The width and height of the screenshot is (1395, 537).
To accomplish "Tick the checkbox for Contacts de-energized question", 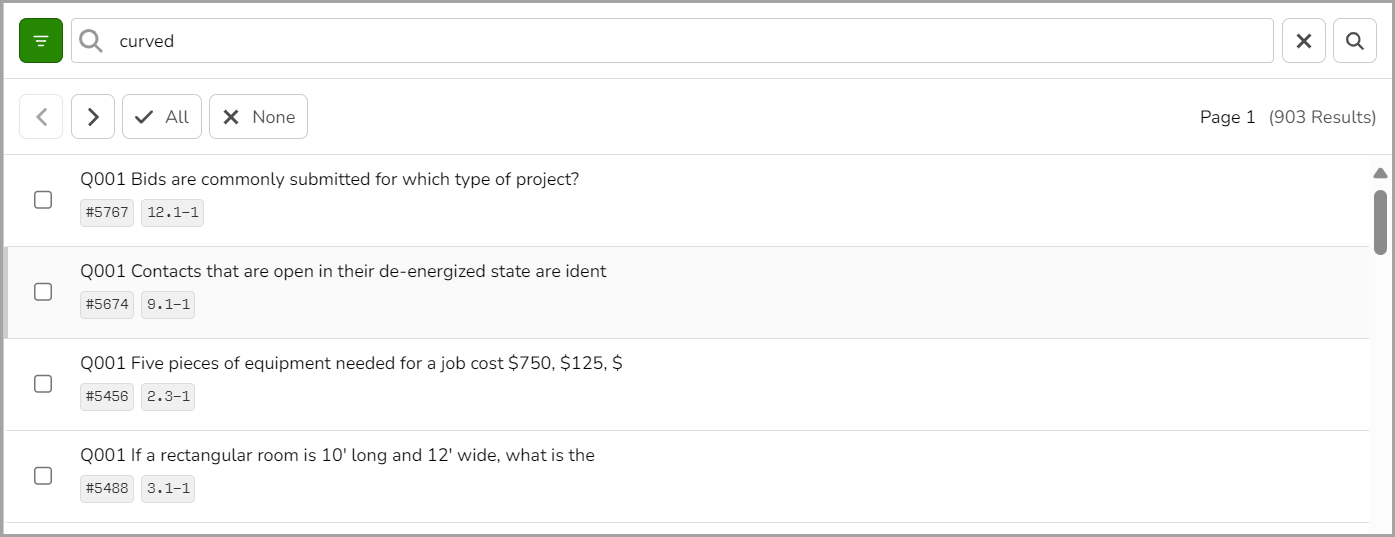I will 43,292.
